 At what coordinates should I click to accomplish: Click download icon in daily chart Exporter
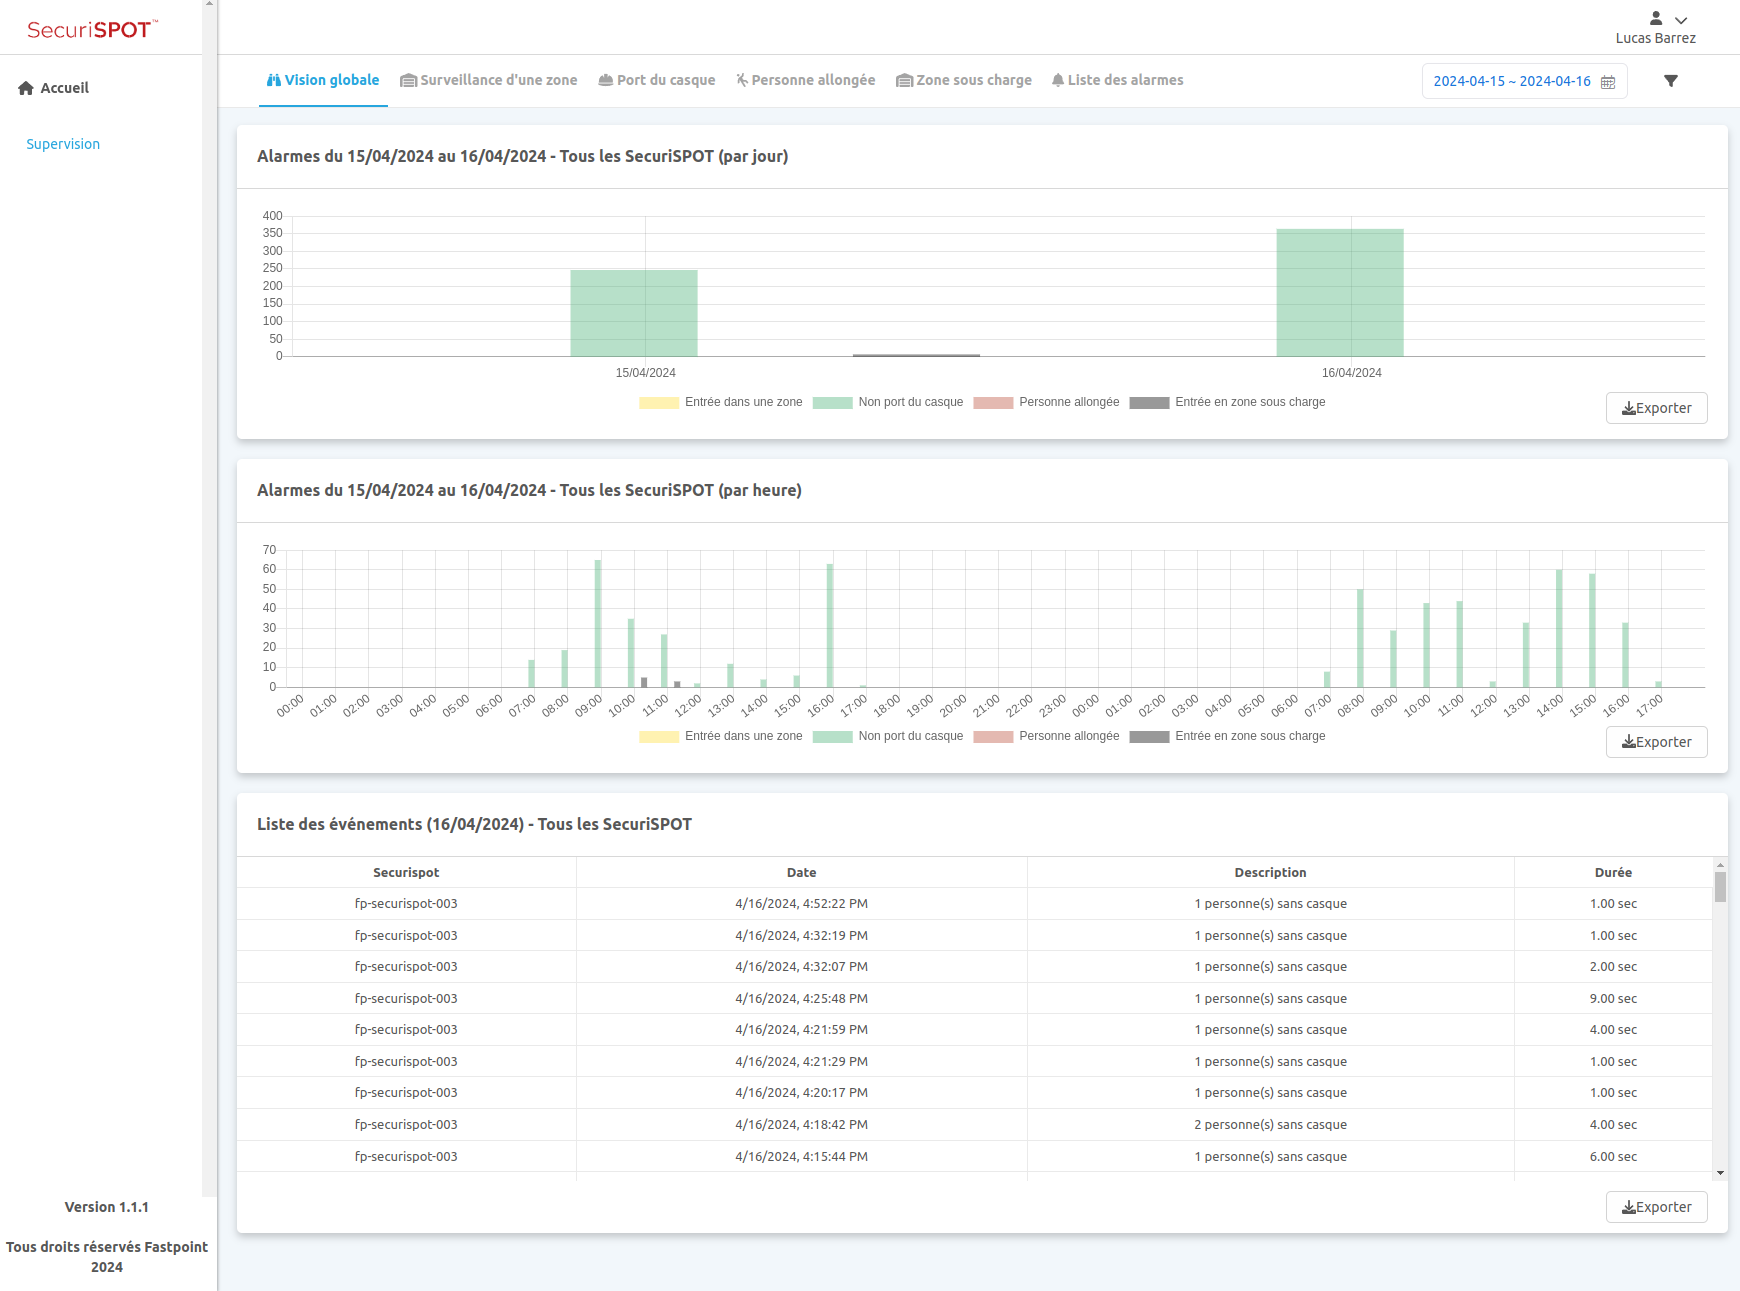pyautogui.click(x=1628, y=408)
